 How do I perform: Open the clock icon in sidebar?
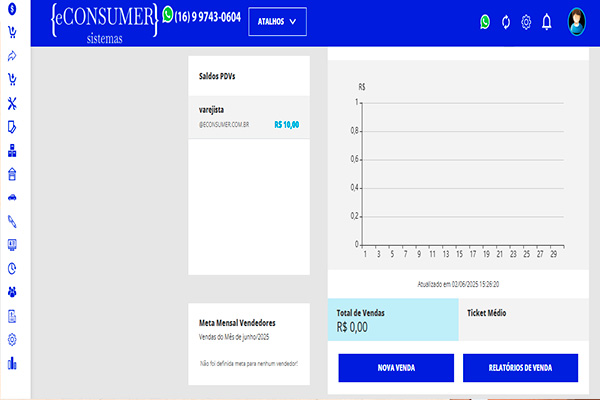click(x=12, y=268)
